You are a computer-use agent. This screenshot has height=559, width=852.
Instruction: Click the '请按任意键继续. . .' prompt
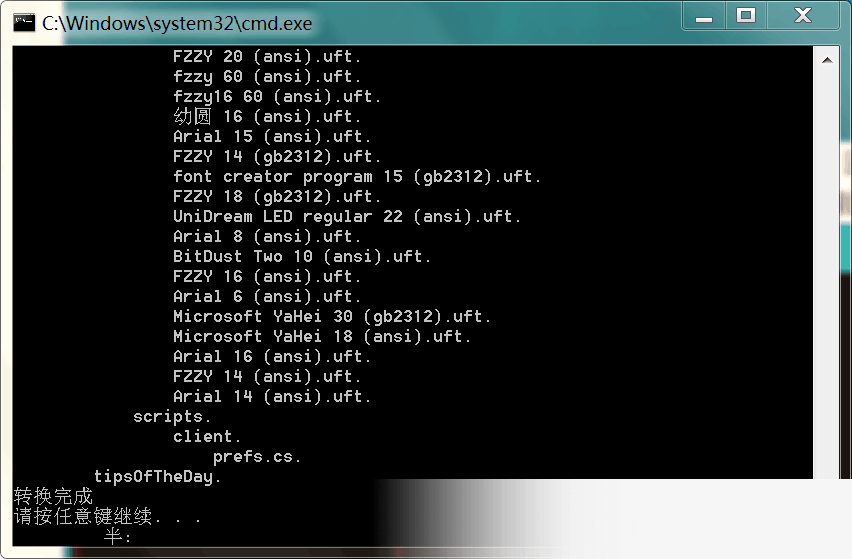[107, 516]
